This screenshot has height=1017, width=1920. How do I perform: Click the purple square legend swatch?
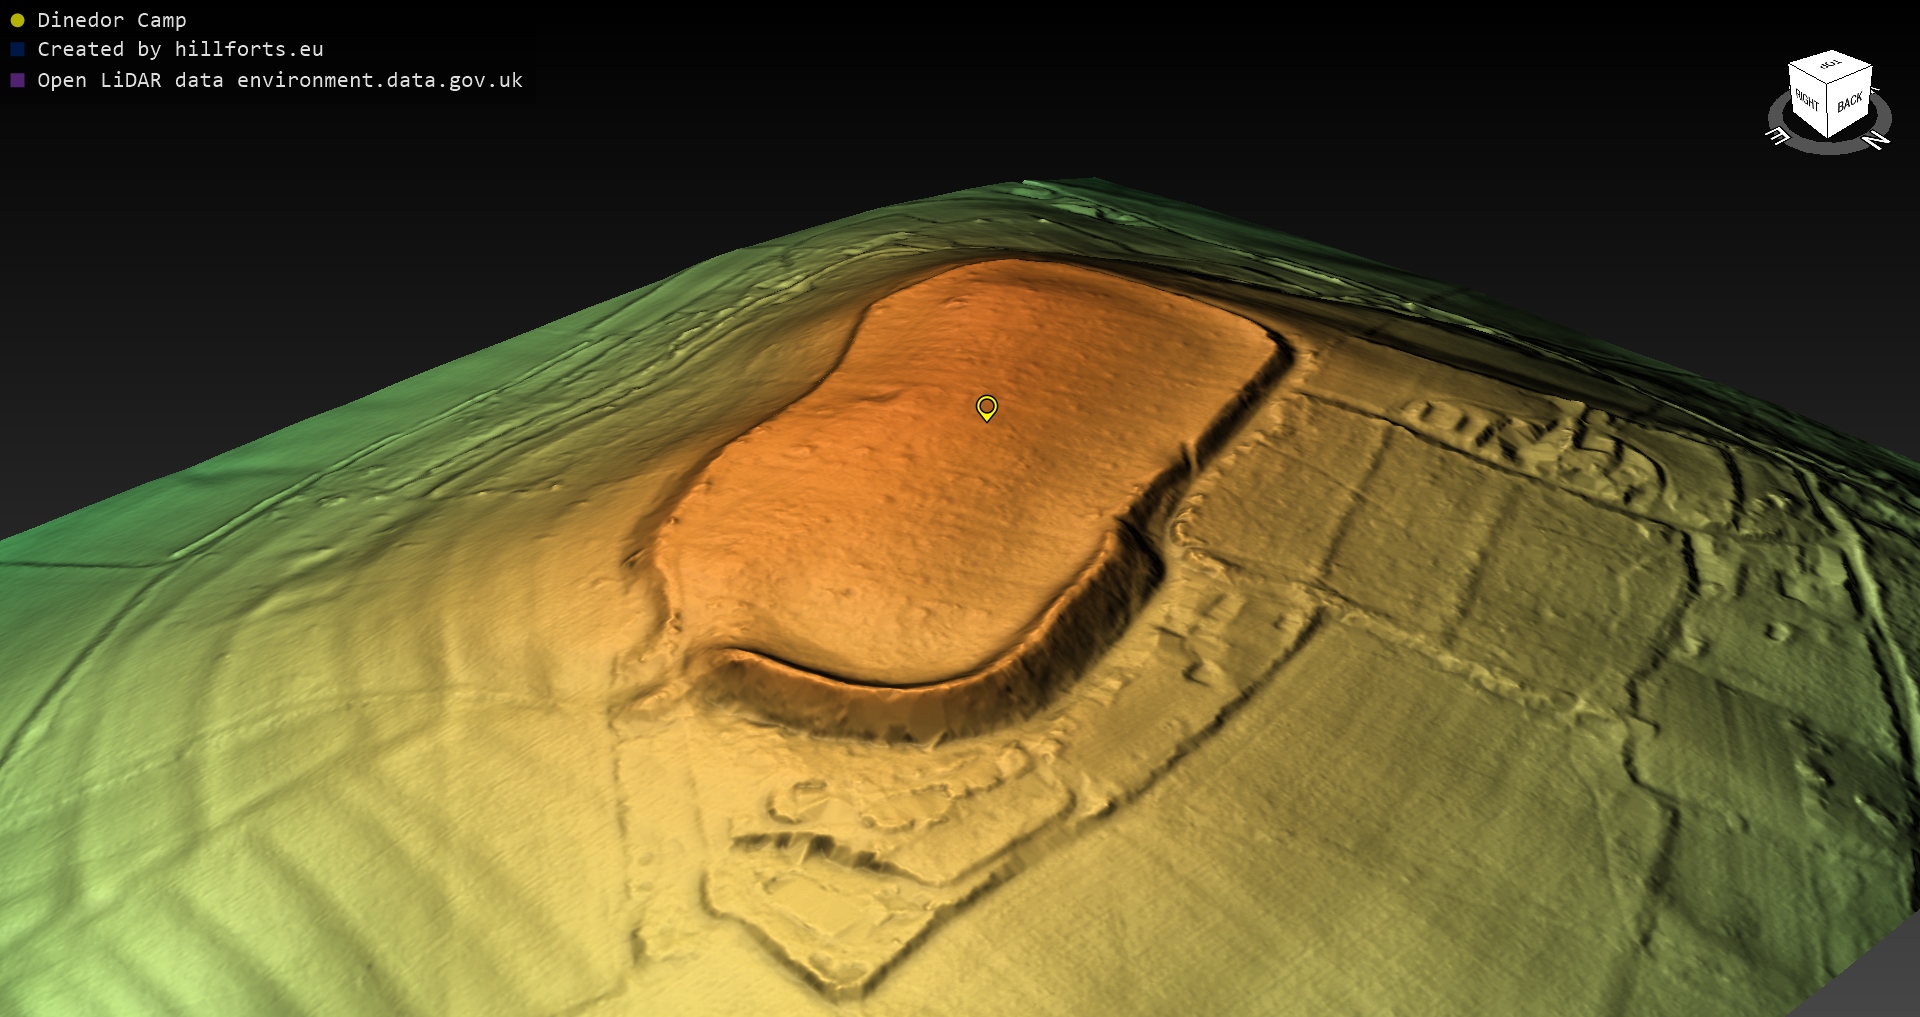point(17,80)
